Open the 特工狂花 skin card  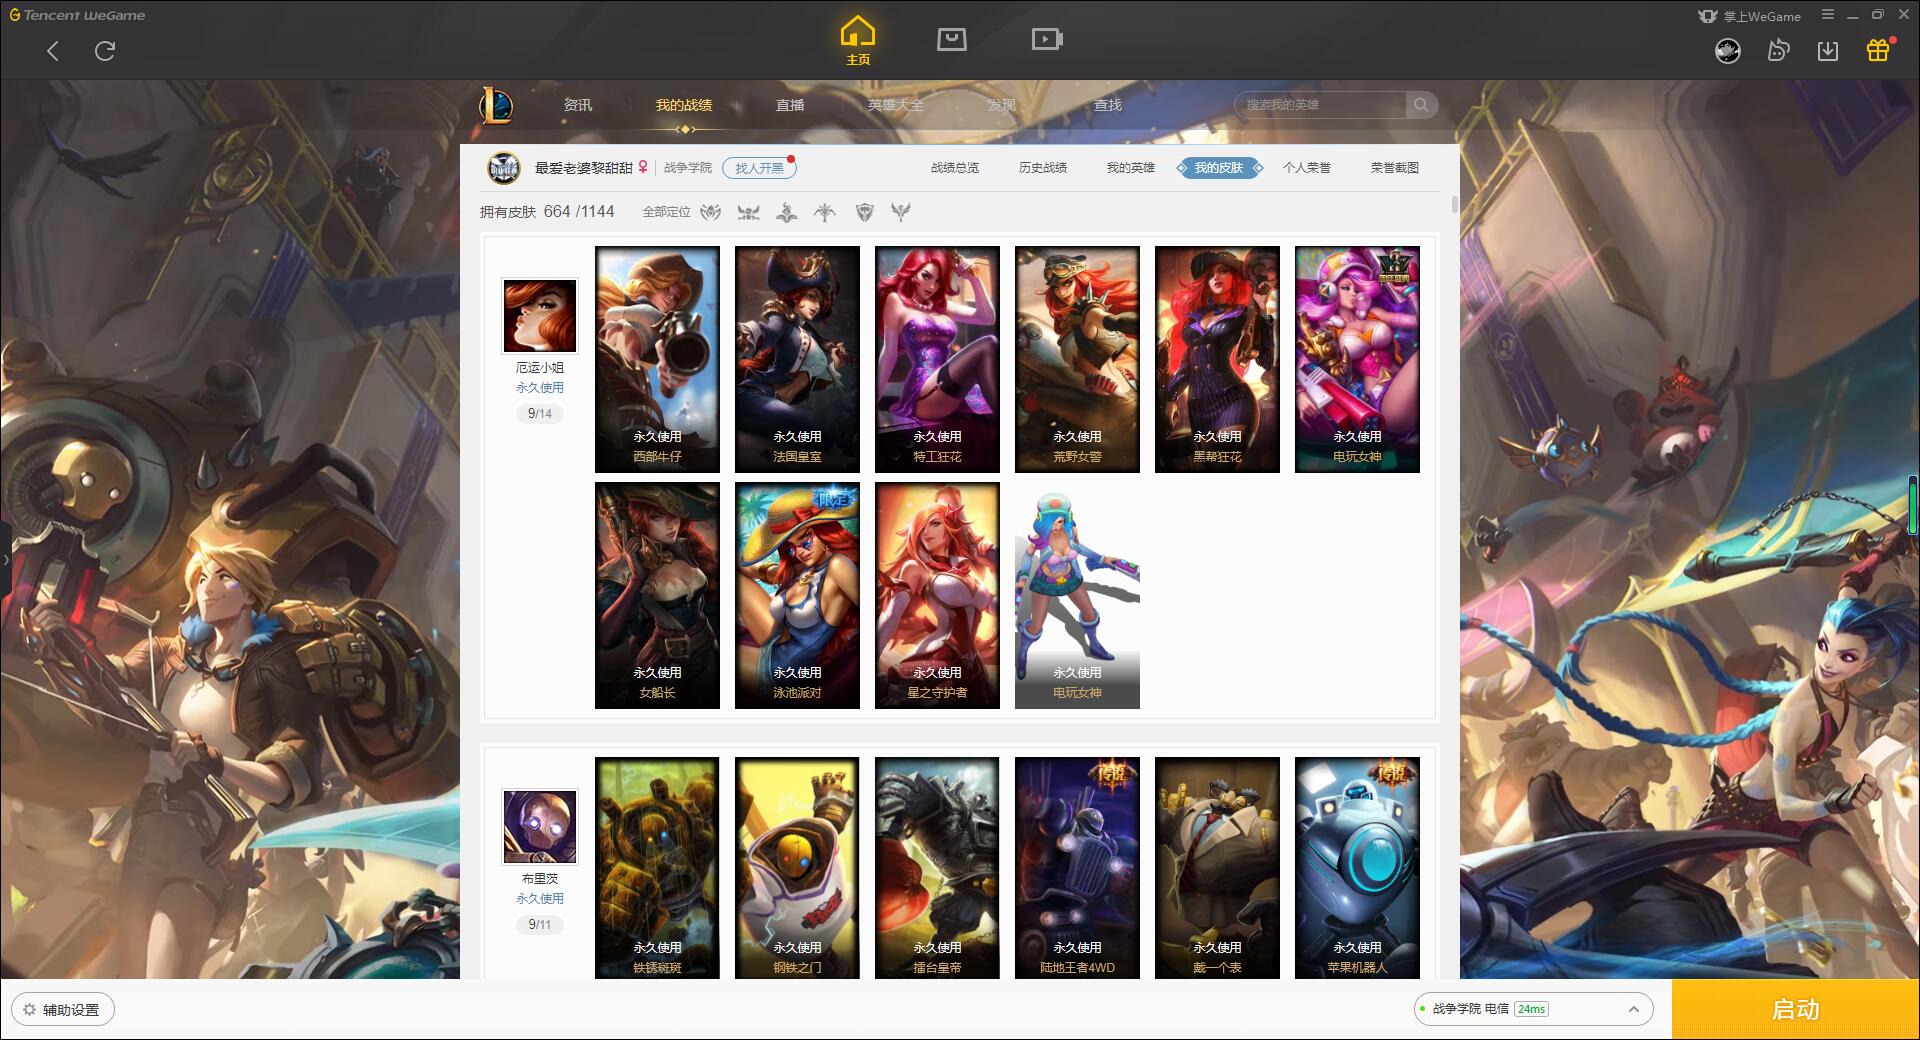click(937, 360)
